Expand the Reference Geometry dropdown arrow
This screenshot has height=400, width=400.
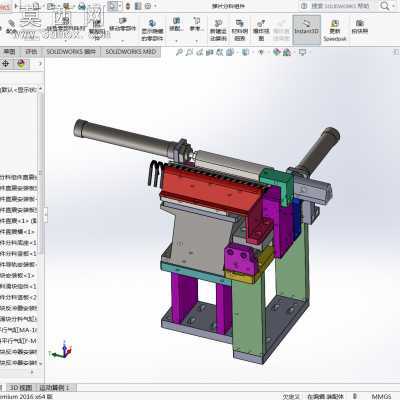[197, 41]
